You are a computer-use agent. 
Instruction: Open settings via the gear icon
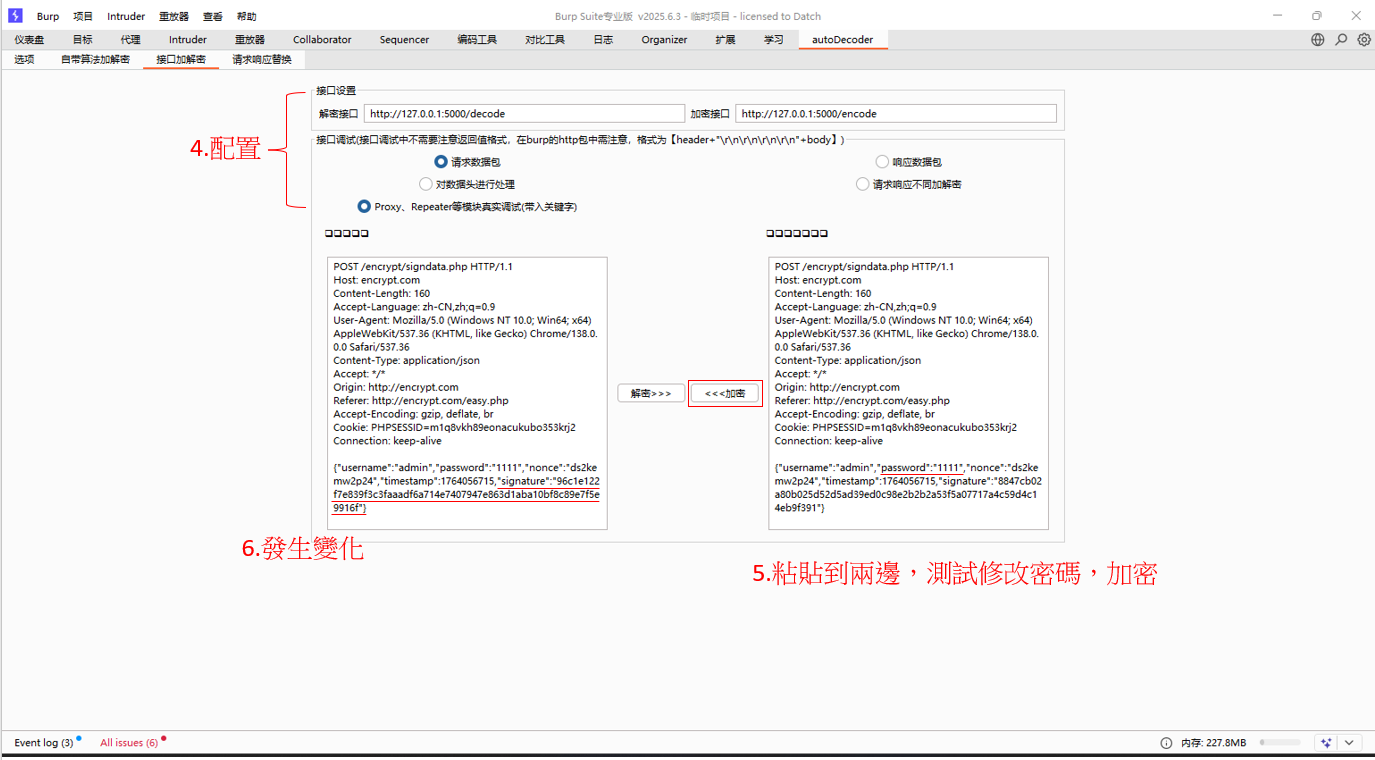(1364, 40)
